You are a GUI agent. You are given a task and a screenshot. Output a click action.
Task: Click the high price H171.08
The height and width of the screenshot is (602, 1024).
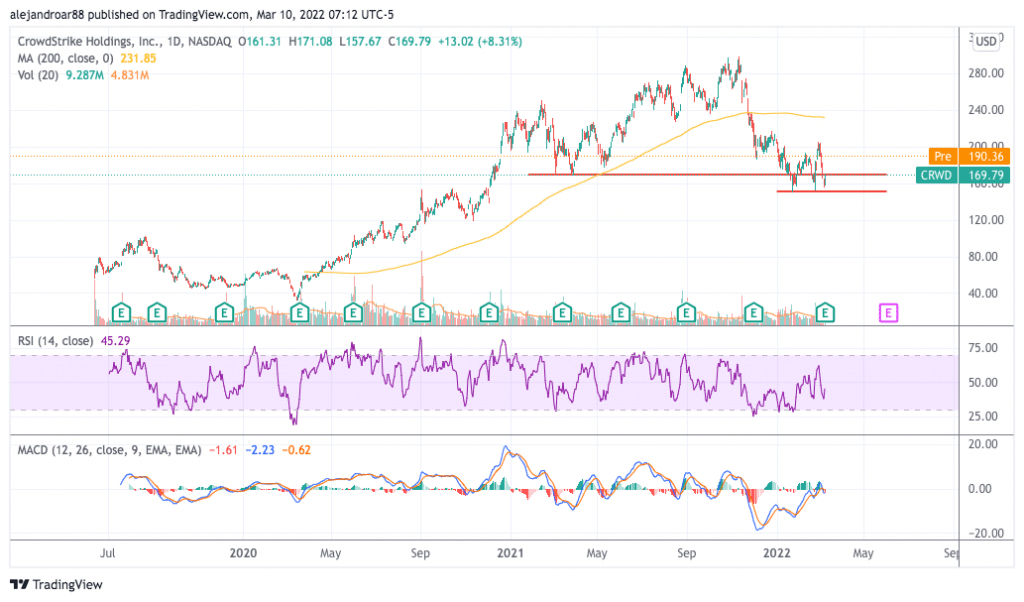click(310, 41)
